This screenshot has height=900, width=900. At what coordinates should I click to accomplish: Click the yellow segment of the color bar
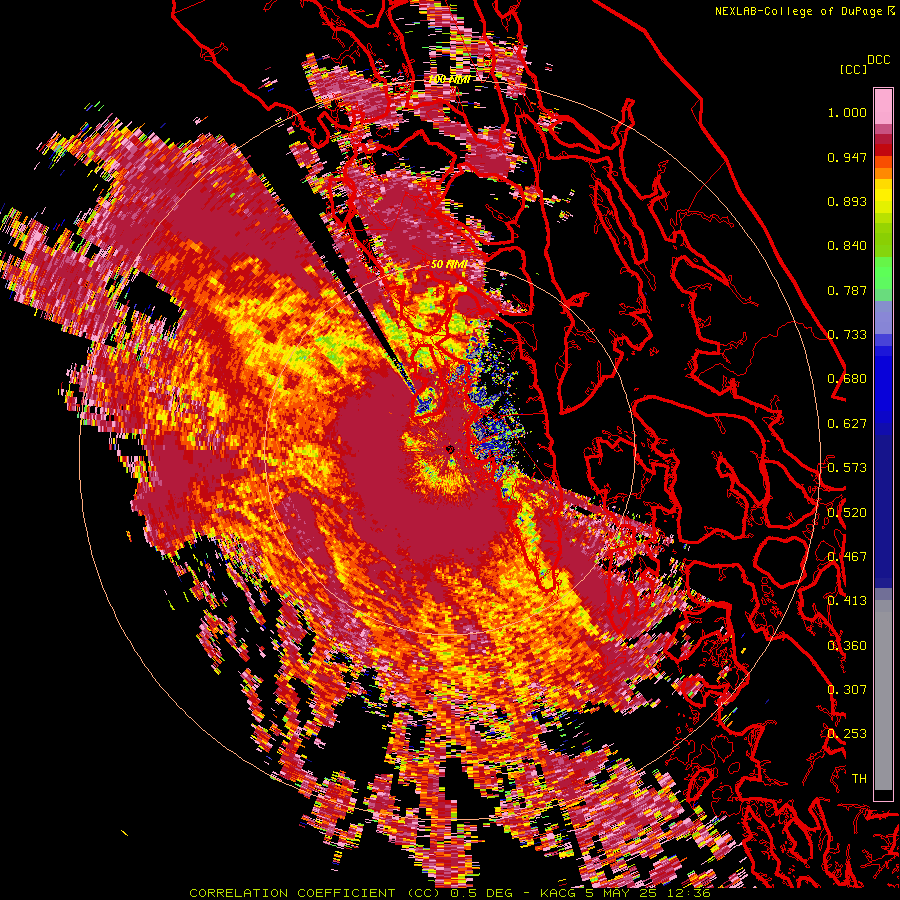click(883, 197)
